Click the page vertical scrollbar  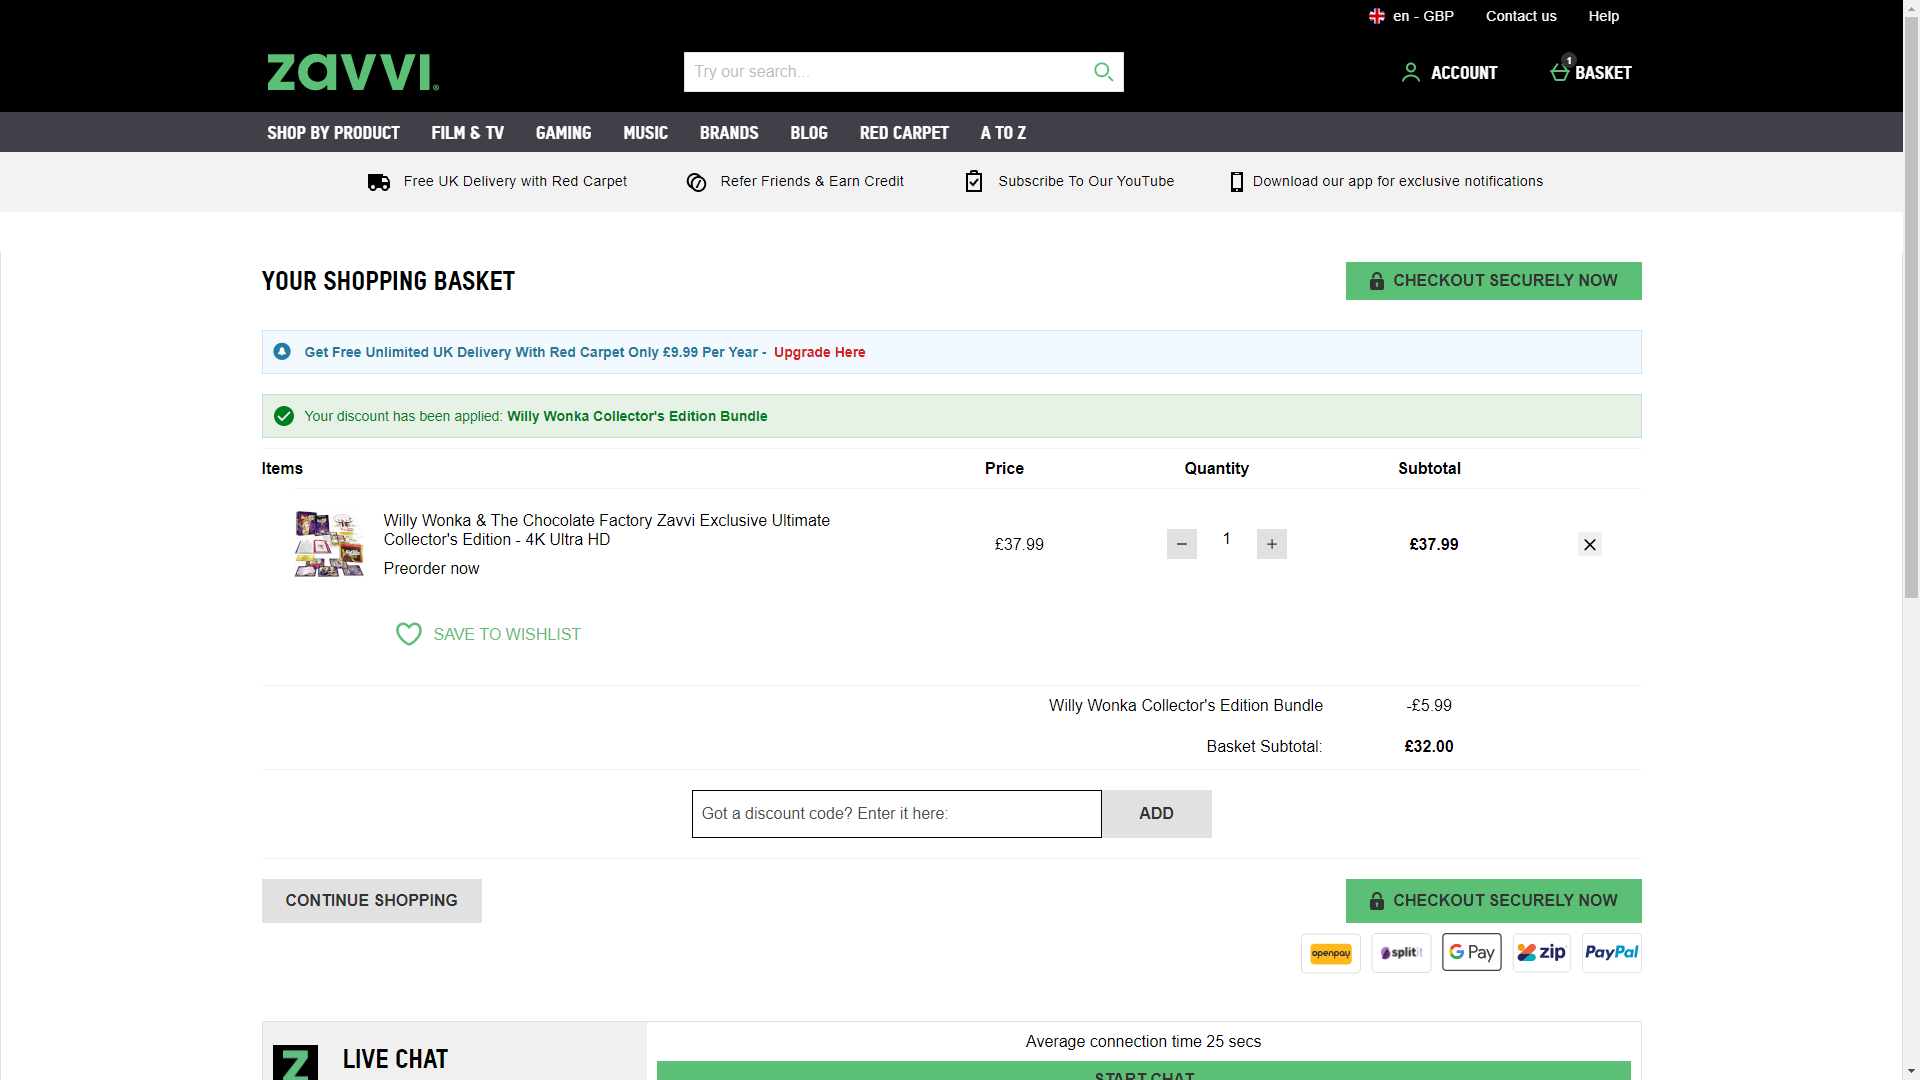coord(1911,306)
